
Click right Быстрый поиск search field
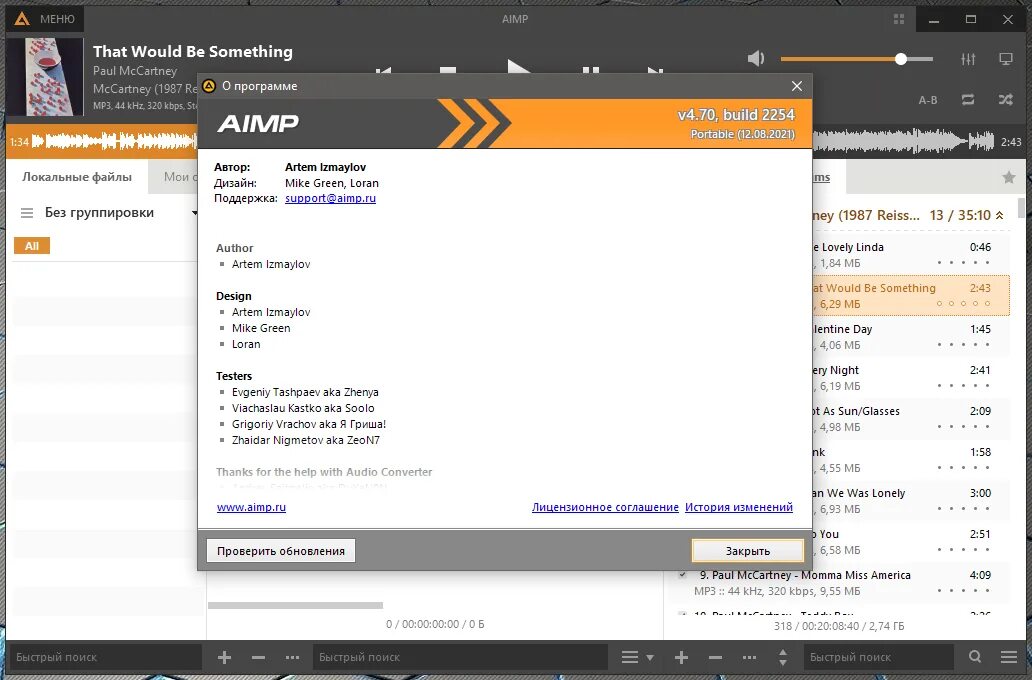878,657
